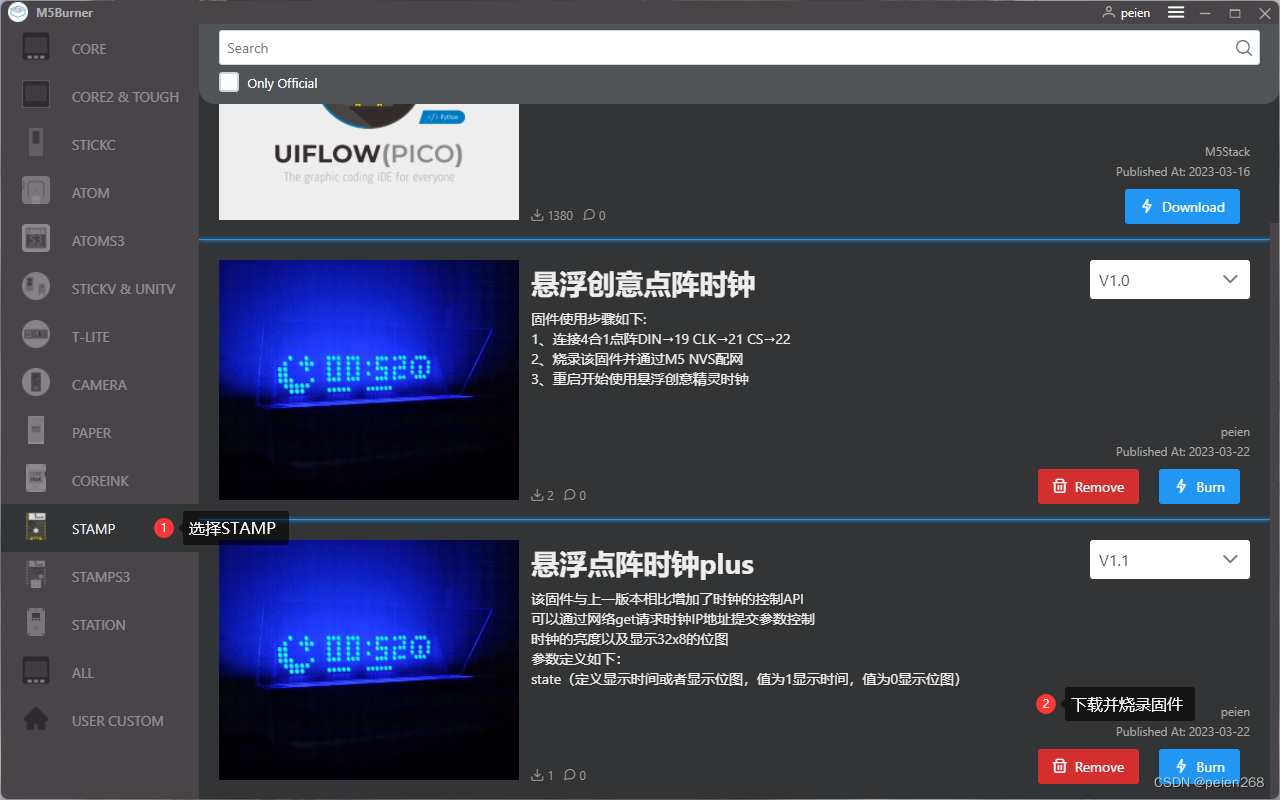1280x800 pixels.
Task: Click comment icon on UIFLOW(PICO) card
Action: point(588,215)
